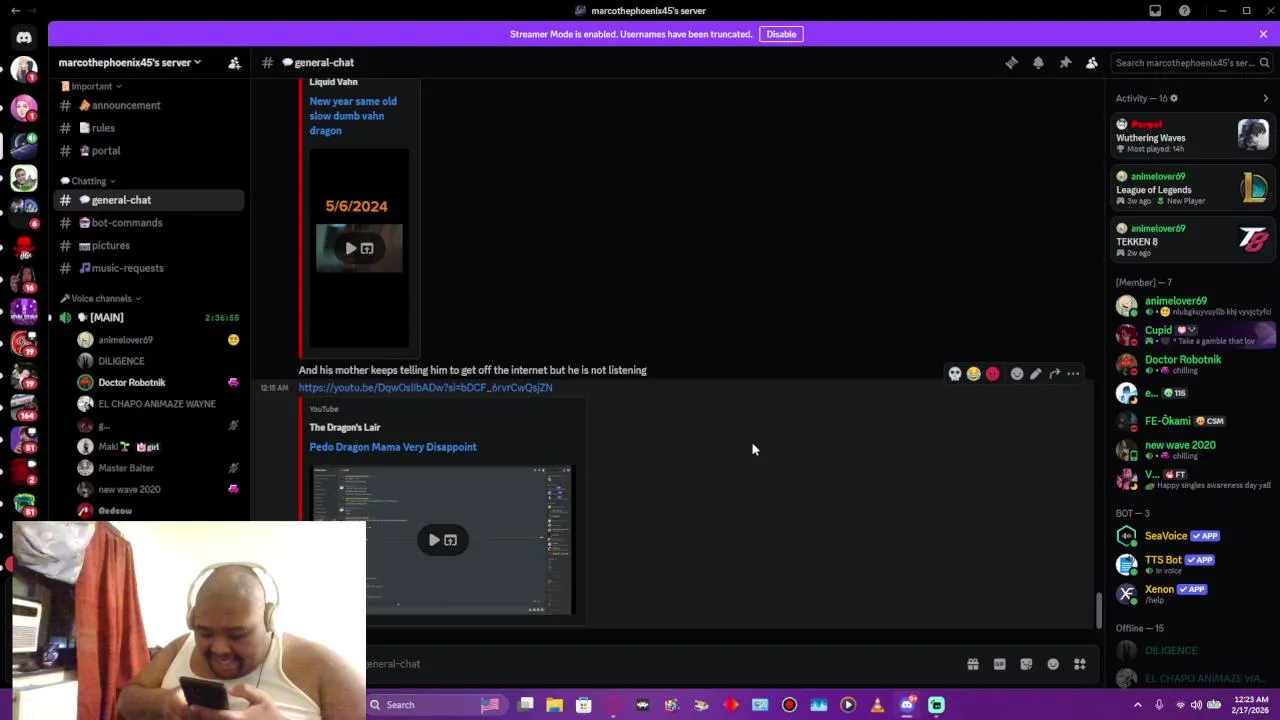Open inbox icon in title bar
The image size is (1280, 720).
coord(1155,11)
